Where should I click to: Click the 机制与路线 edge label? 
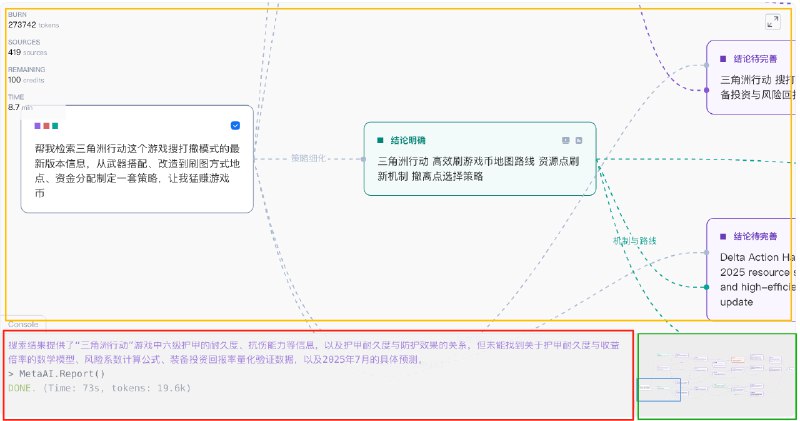pyautogui.click(x=635, y=241)
